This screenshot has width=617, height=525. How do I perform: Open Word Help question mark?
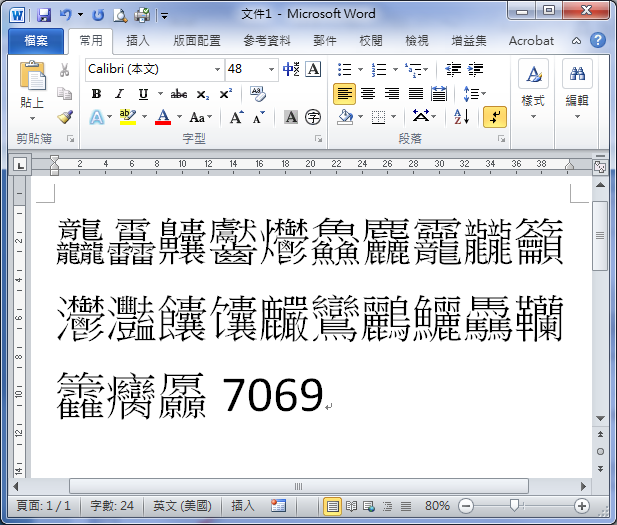coord(598,40)
